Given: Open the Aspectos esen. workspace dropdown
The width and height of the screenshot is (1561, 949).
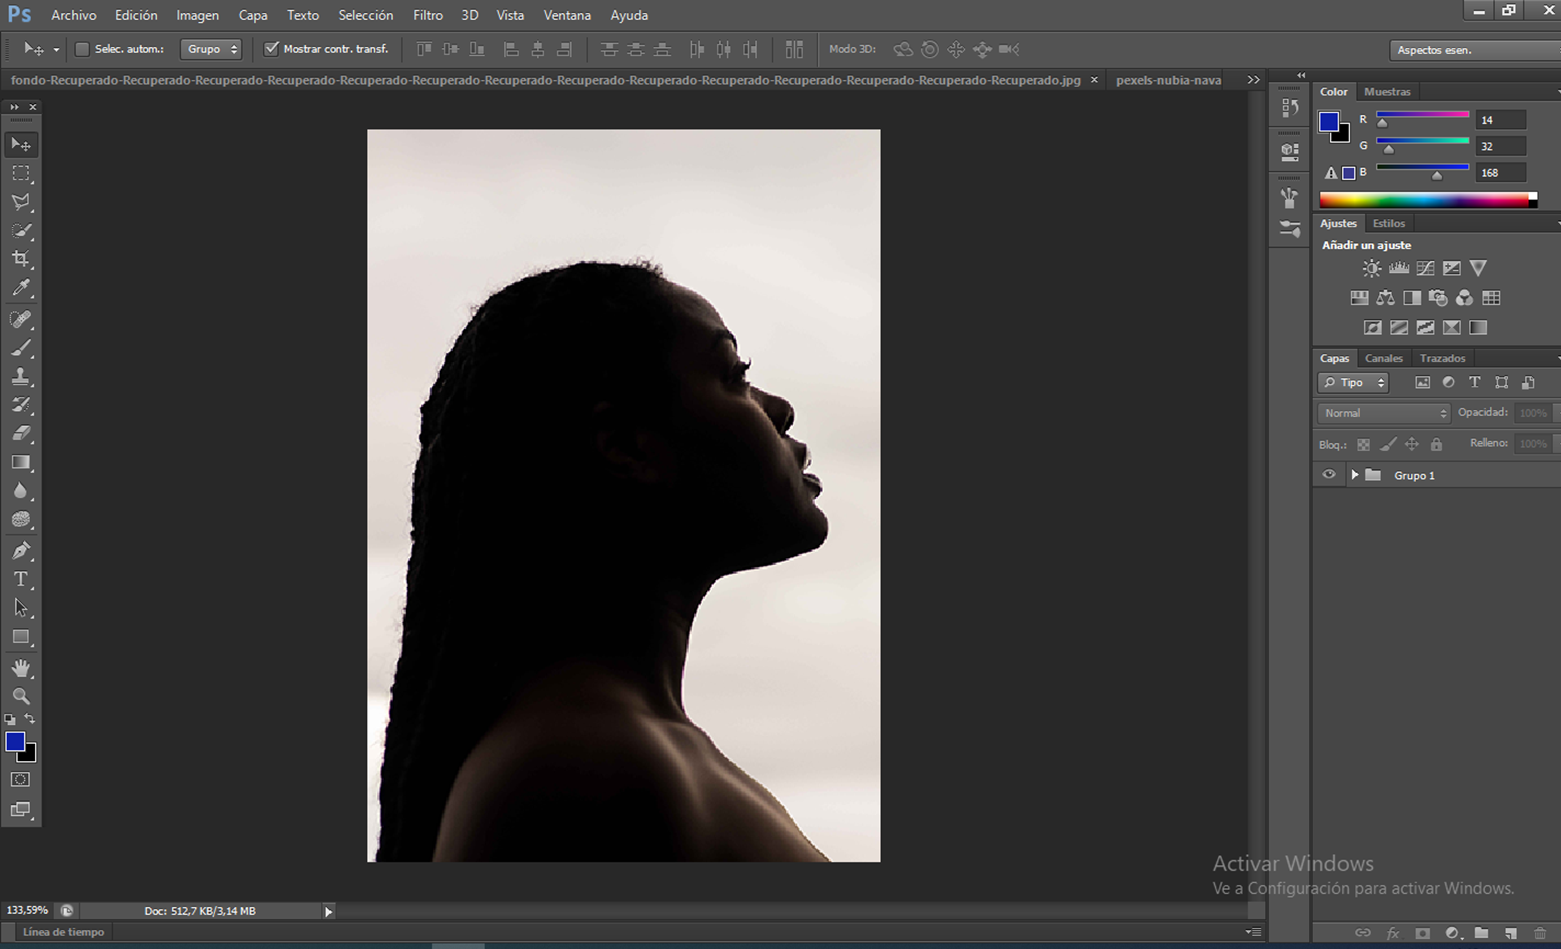Looking at the screenshot, I should (x=1475, y=50).
